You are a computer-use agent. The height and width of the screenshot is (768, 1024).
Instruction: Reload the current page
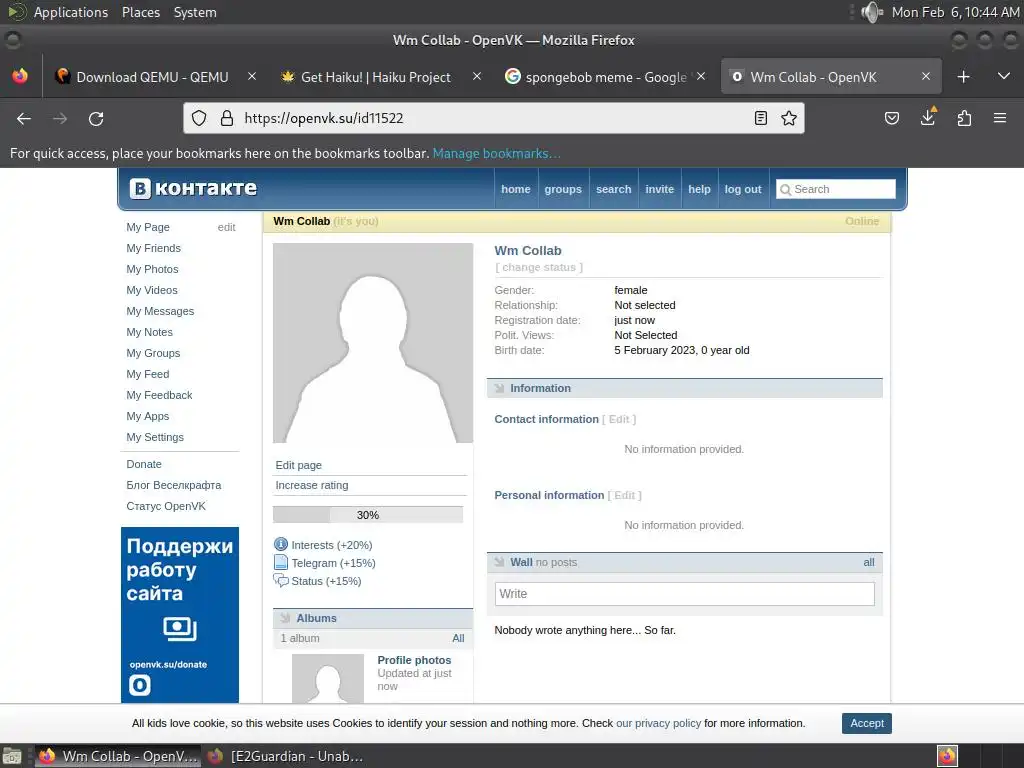click(96, 118)
